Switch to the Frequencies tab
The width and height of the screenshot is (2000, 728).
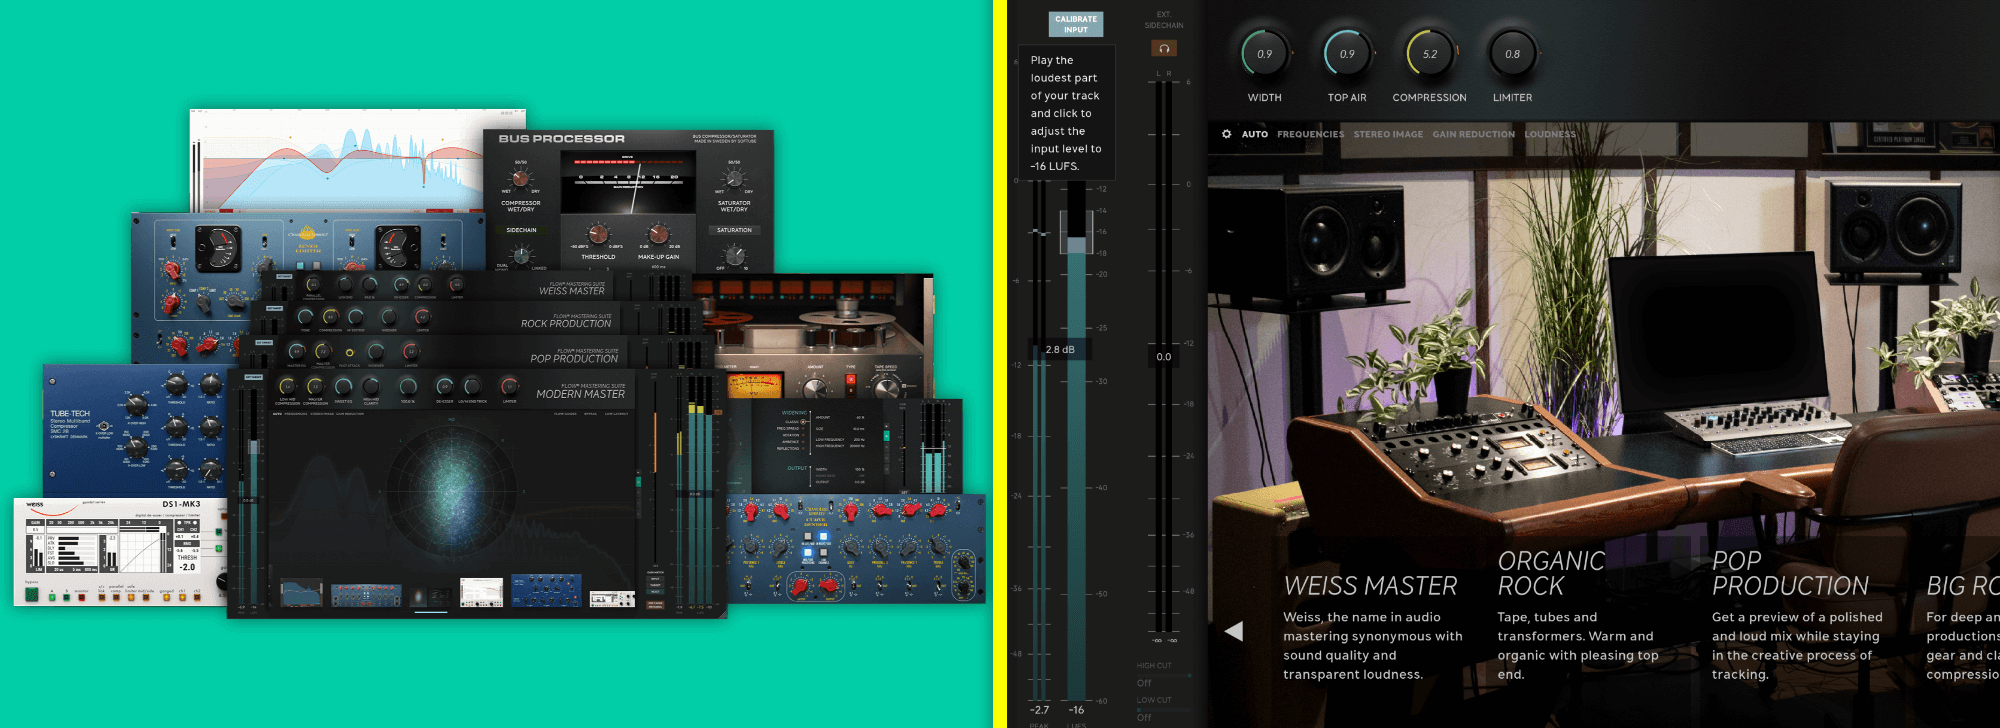click(x=1310, y=134)
